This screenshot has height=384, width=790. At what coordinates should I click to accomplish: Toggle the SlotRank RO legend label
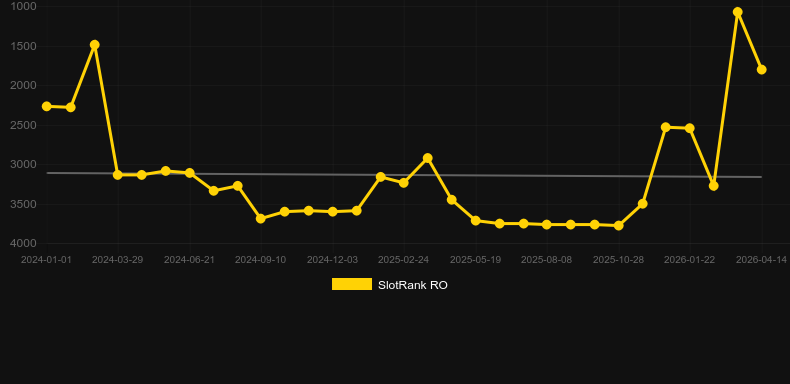tap(413, 285)
